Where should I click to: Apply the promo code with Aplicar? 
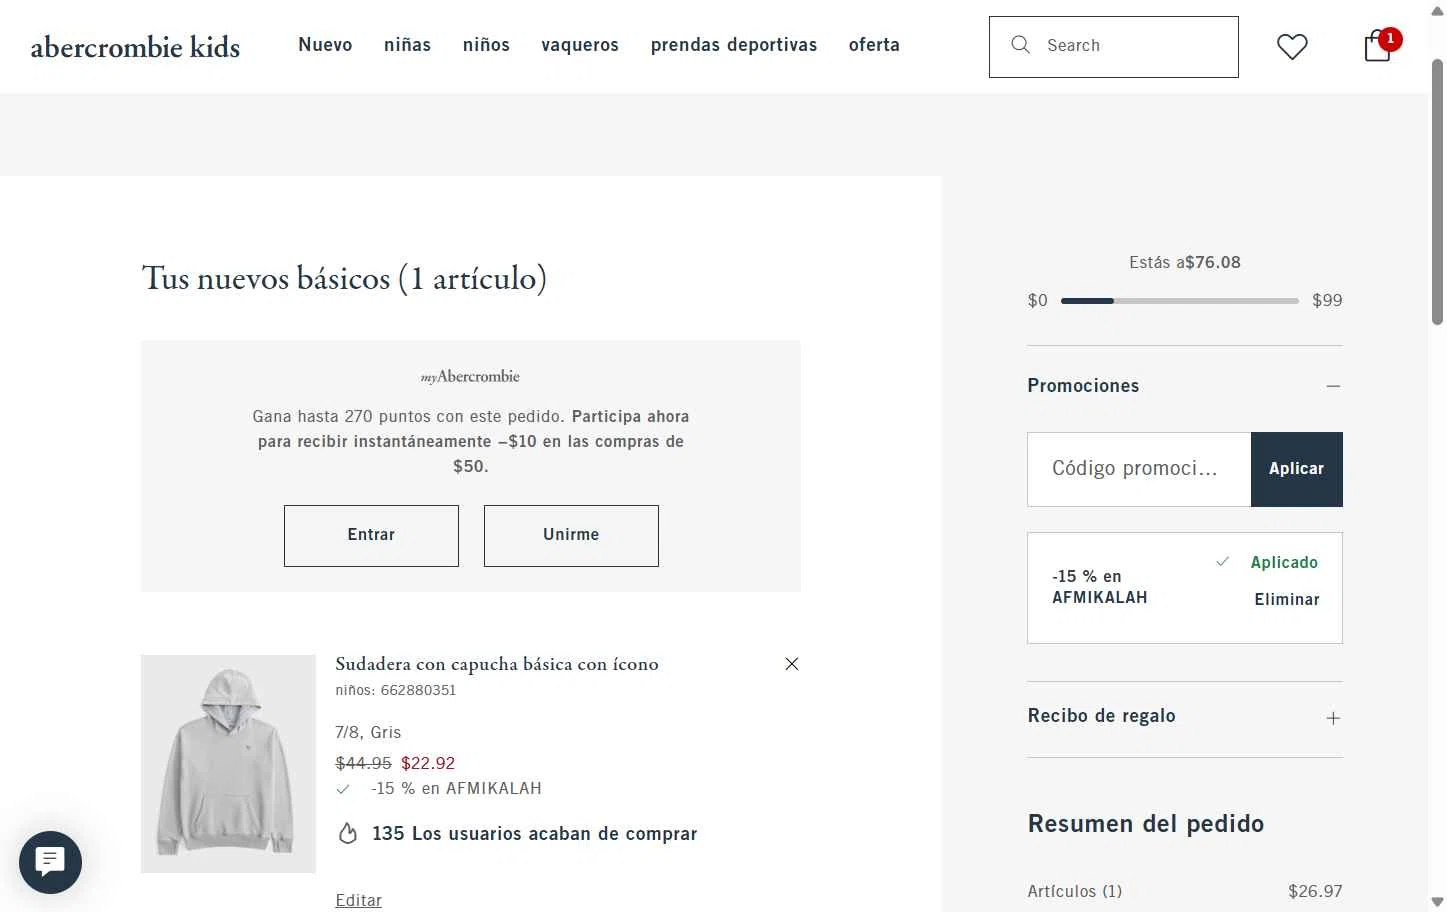tap(1296, 469)
